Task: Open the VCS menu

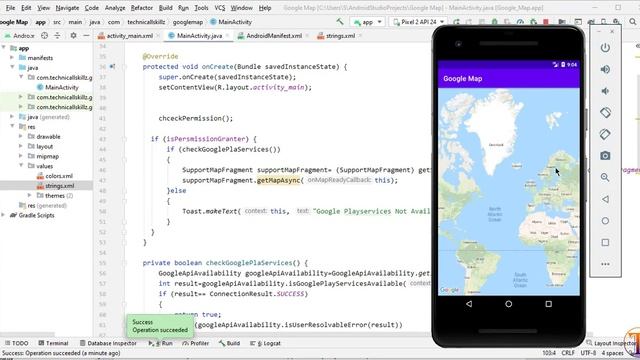Action: tap(220, 8)
